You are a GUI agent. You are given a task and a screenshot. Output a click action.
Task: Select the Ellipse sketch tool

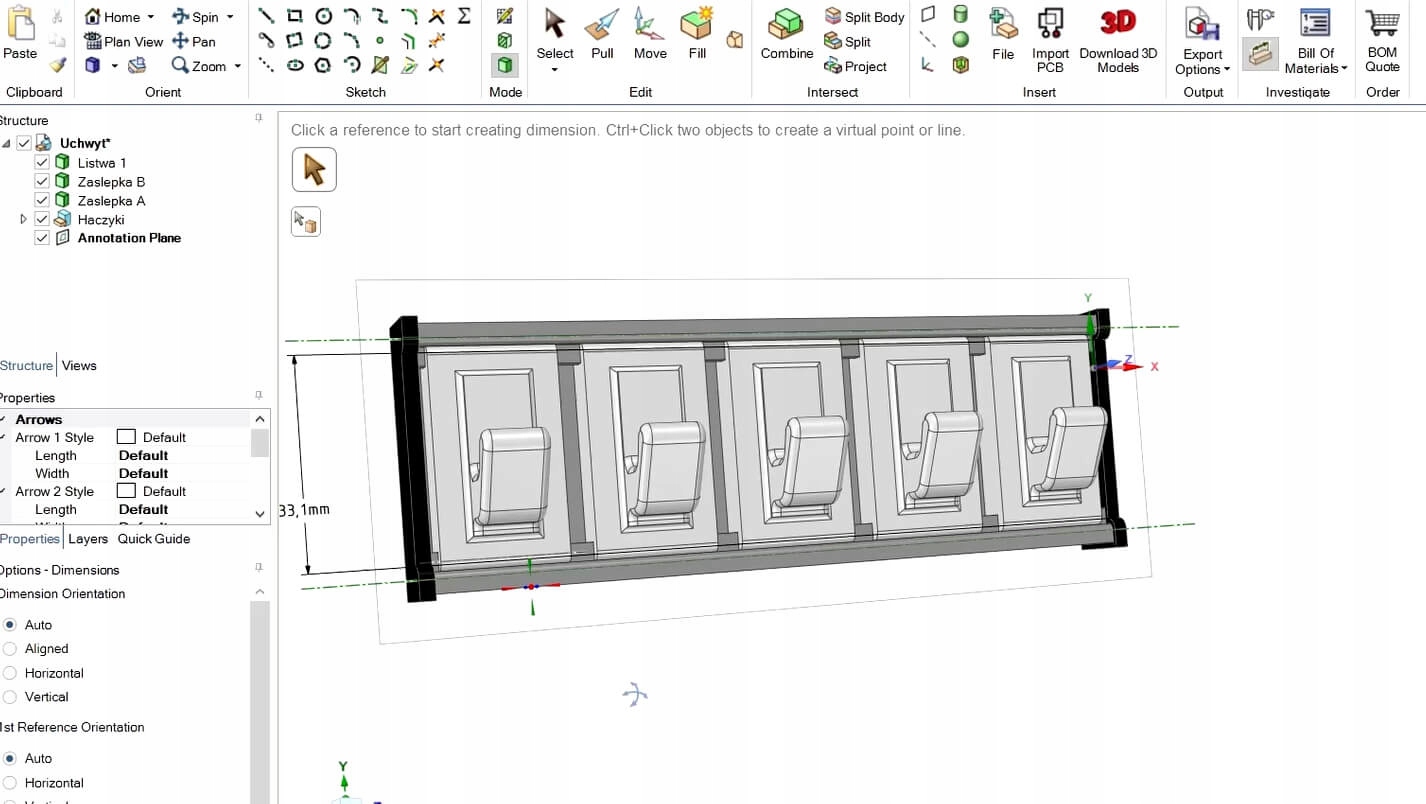(x=295, y=65)
